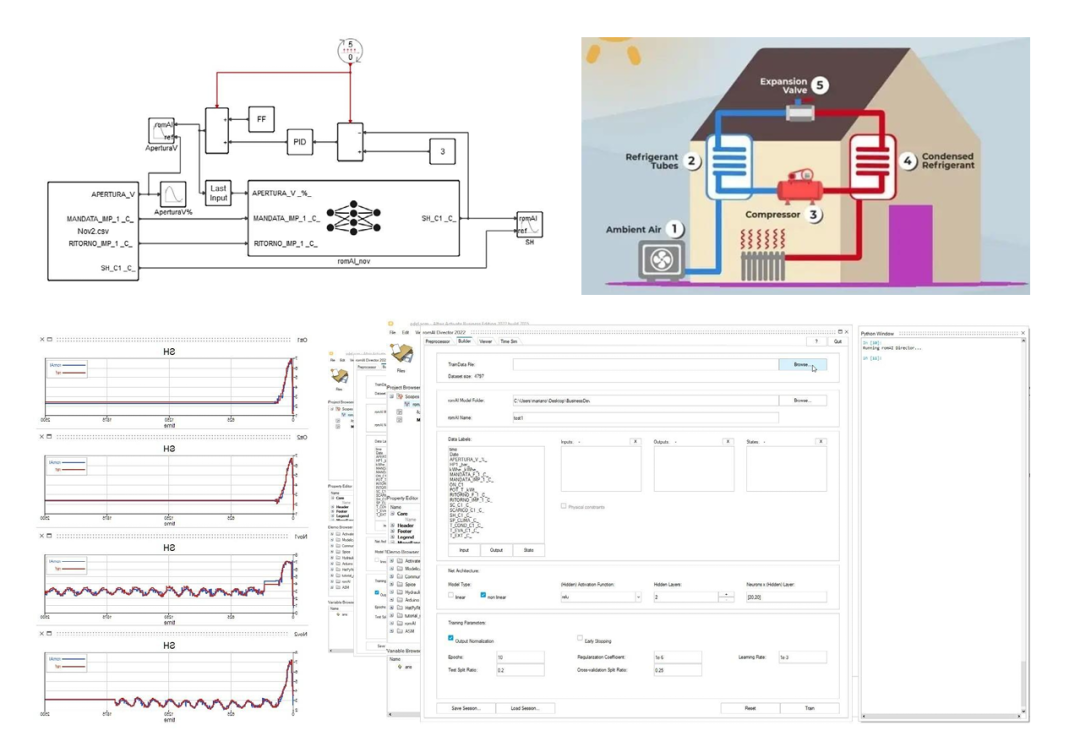Open the SH scope block in diagram
1080x747 pixels.
[x=529, y=224]
